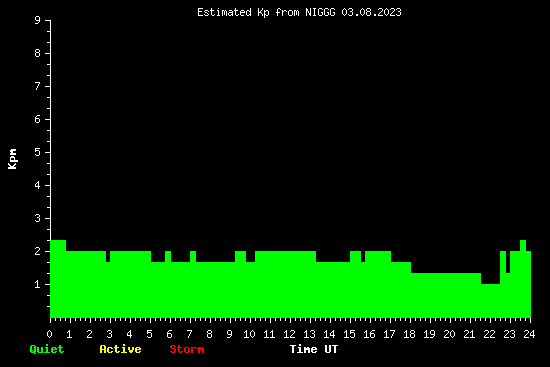Click hour 24 on the time axis
The width and height of the screenshot is (550, 367).
529,334
